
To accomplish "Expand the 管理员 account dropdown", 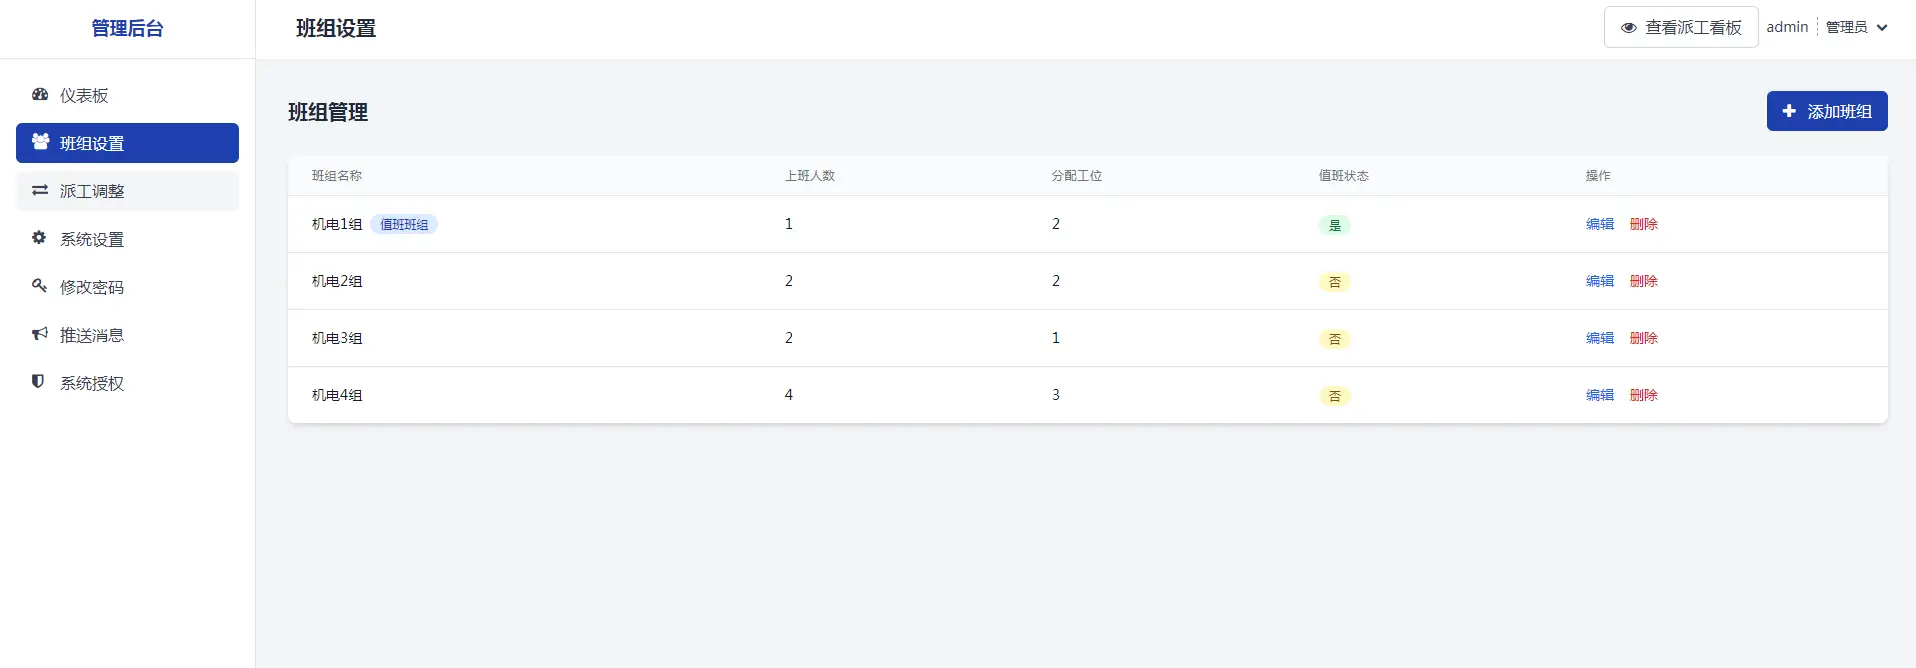I will point(1855,26).
